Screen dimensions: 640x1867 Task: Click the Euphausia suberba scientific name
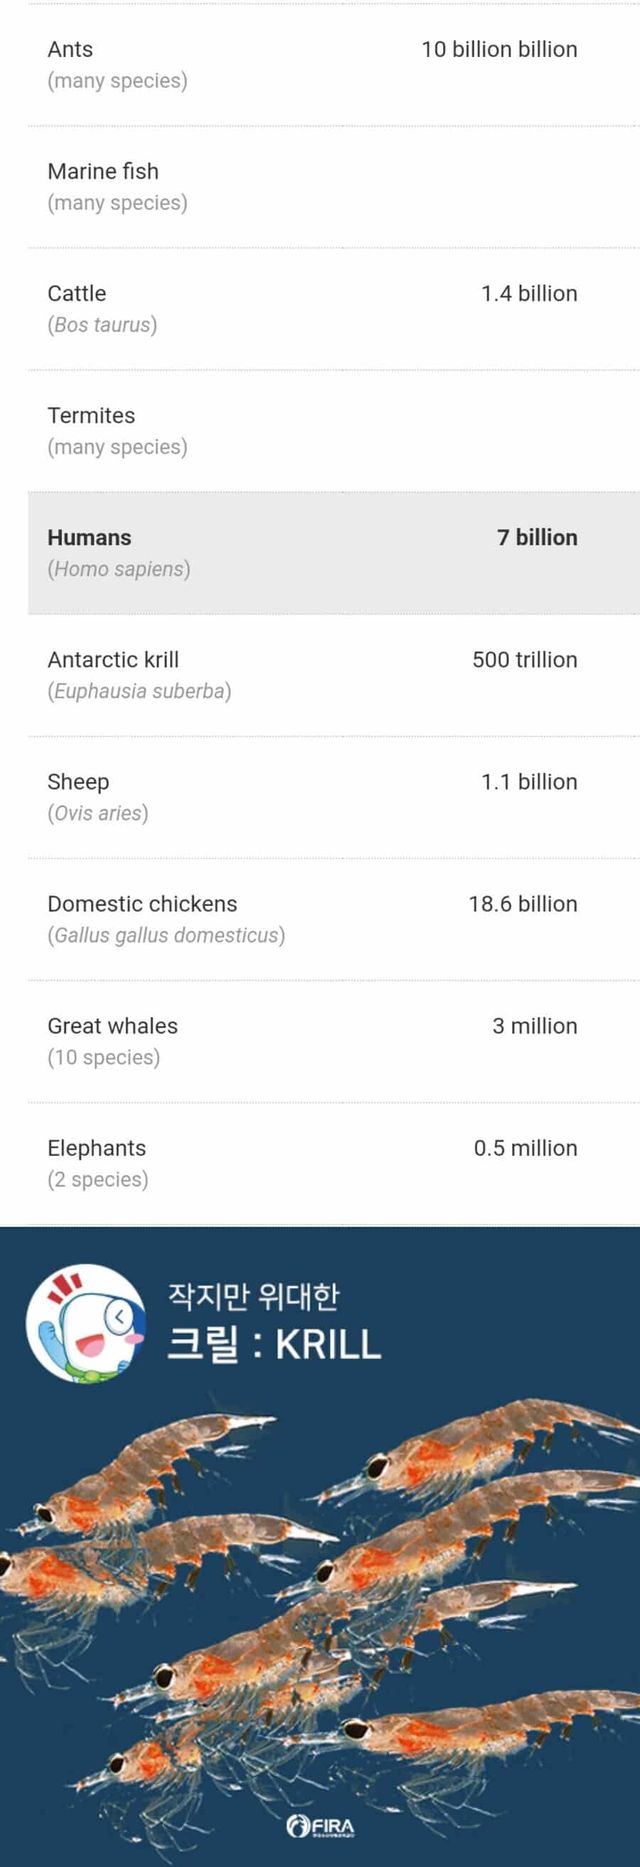pyautogui.click(x=139, y=691)
